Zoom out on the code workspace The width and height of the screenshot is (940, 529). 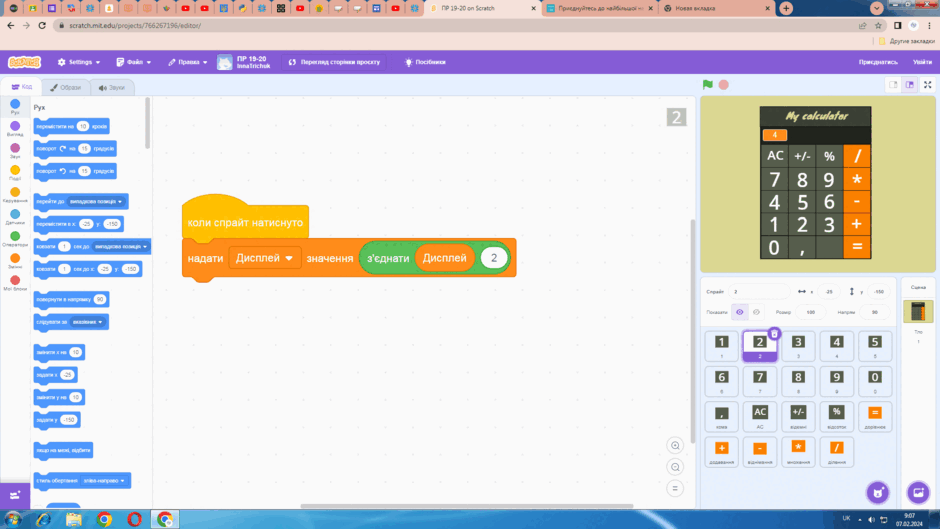[x=675, y=467]
